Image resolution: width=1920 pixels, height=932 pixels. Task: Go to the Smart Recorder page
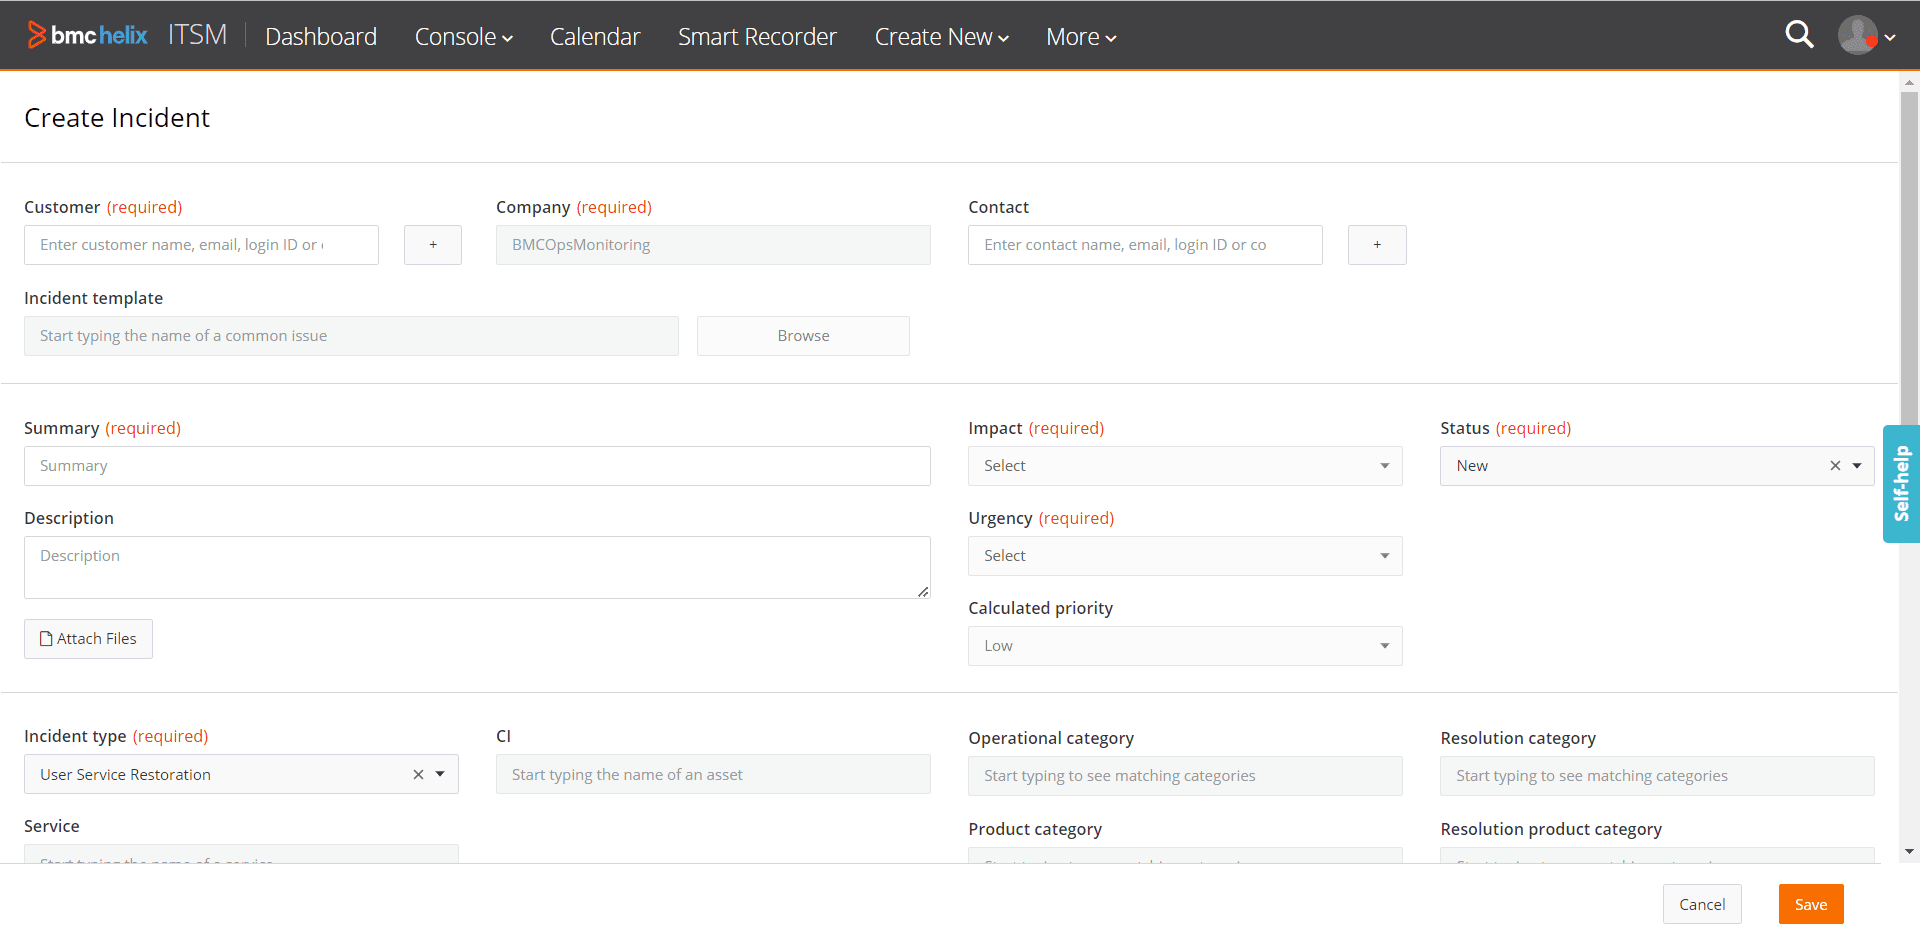757,37
